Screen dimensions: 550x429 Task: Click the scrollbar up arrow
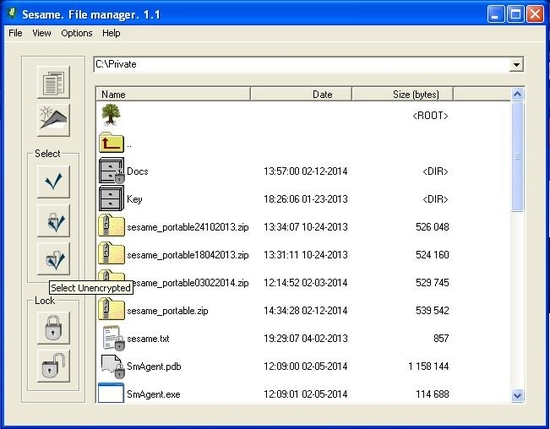pyautogui.click(x=517, y=94)
